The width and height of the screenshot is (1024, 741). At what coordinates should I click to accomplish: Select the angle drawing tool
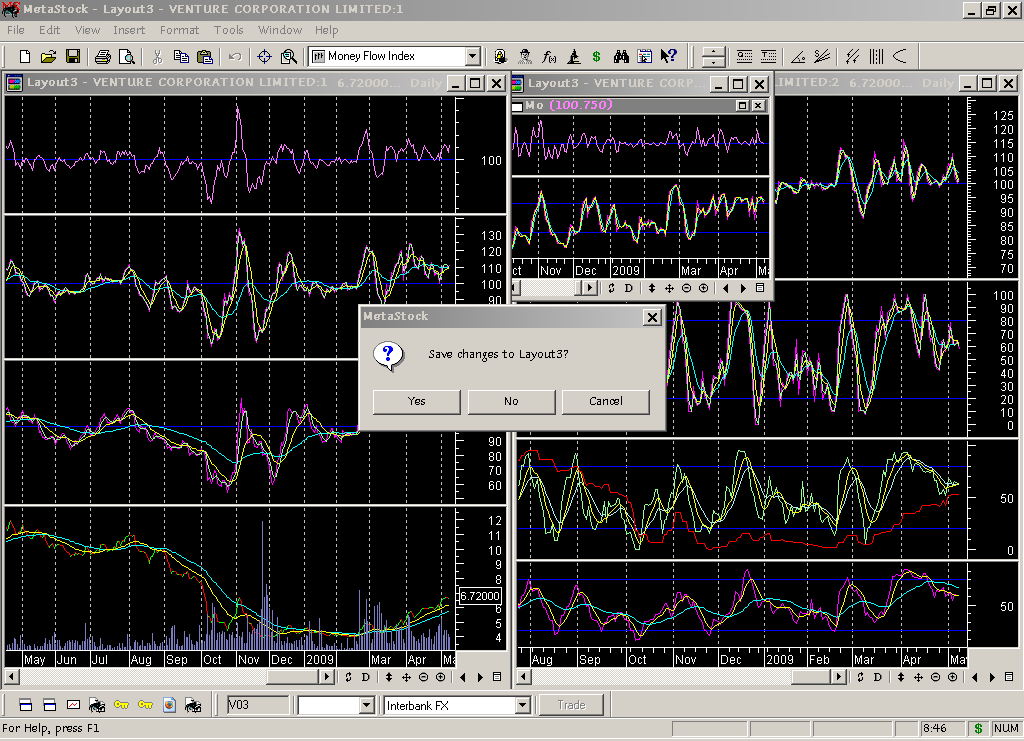tap(798, 57)
